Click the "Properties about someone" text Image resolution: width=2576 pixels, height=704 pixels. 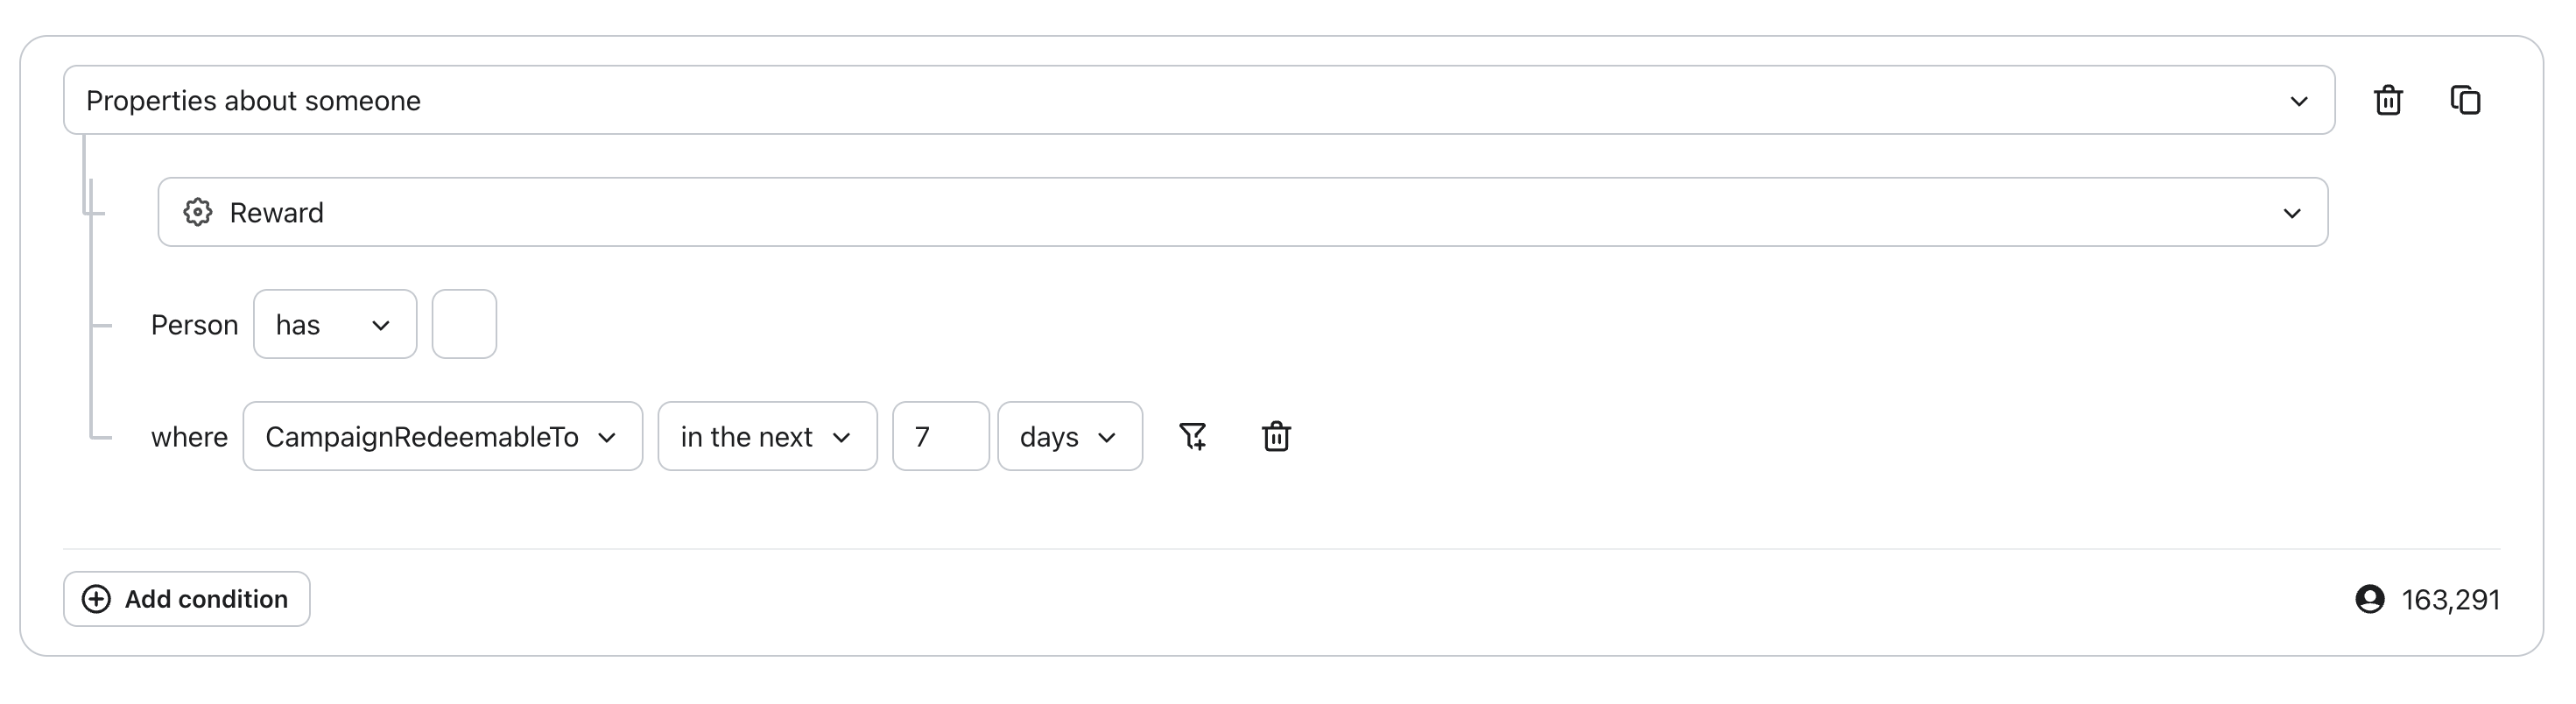click(253, 101)
